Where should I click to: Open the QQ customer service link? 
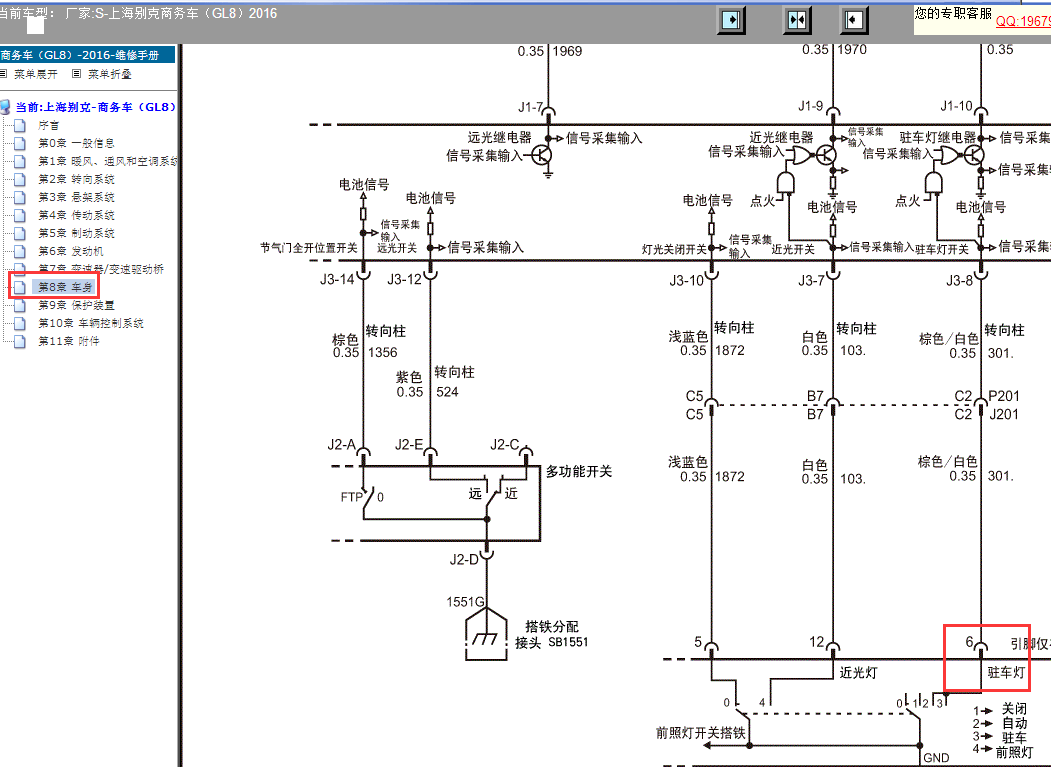pos(1023,21)
